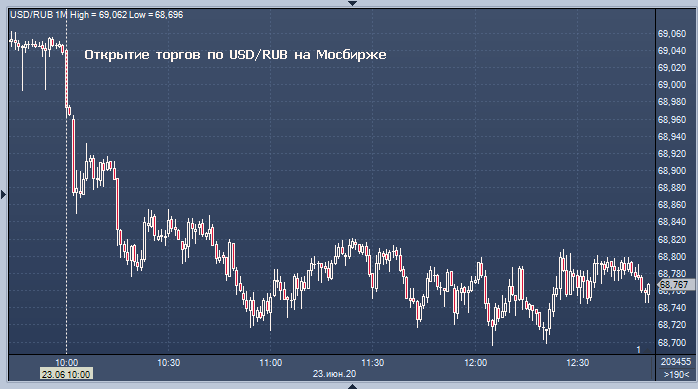Click the 68,700 price axis label

pyautogui.click(x=672, y=343)
